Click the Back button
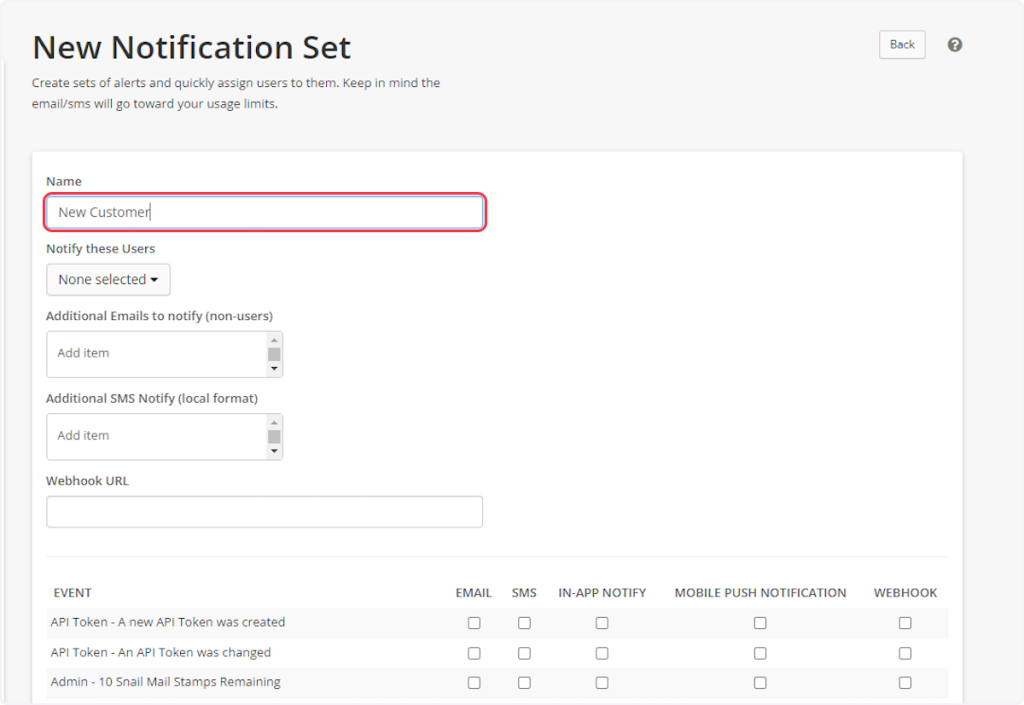The width and height of the screenshot is (1024, 705). (x=902, y=45)
